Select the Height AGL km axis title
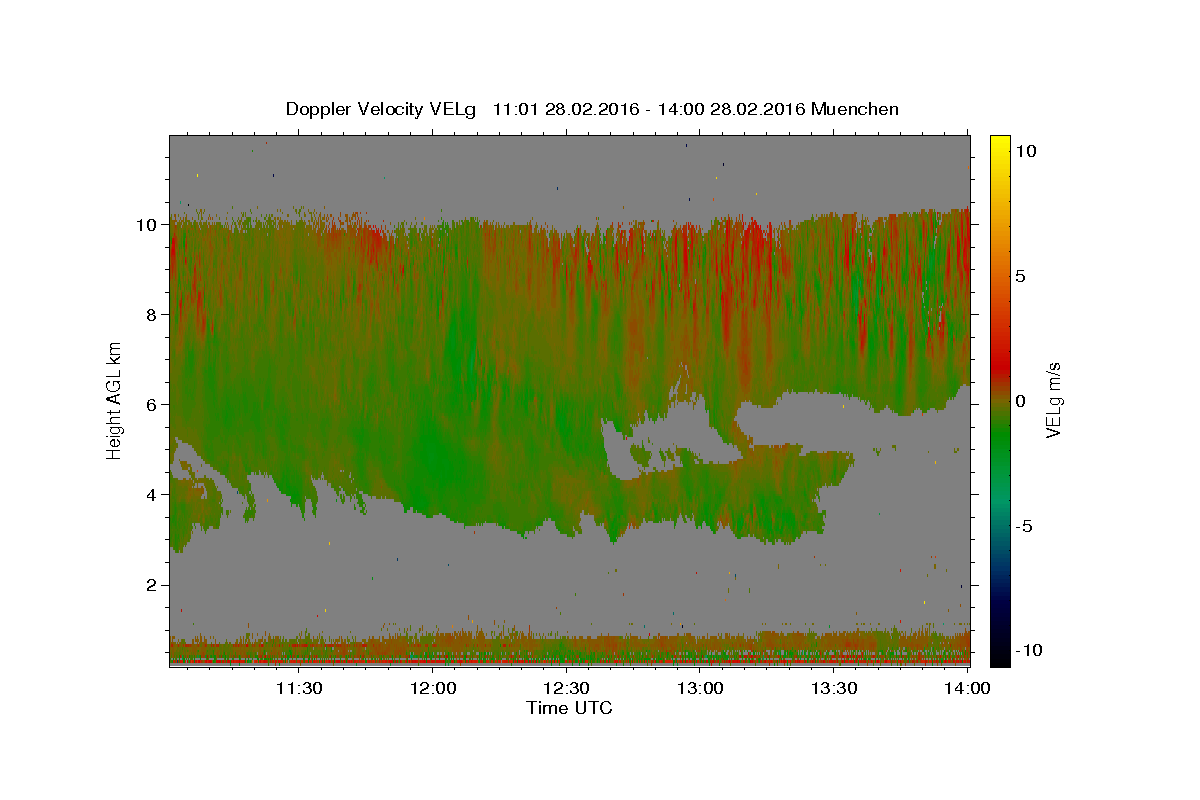This screenshot has height=800, width=1200. pos(115,400)
